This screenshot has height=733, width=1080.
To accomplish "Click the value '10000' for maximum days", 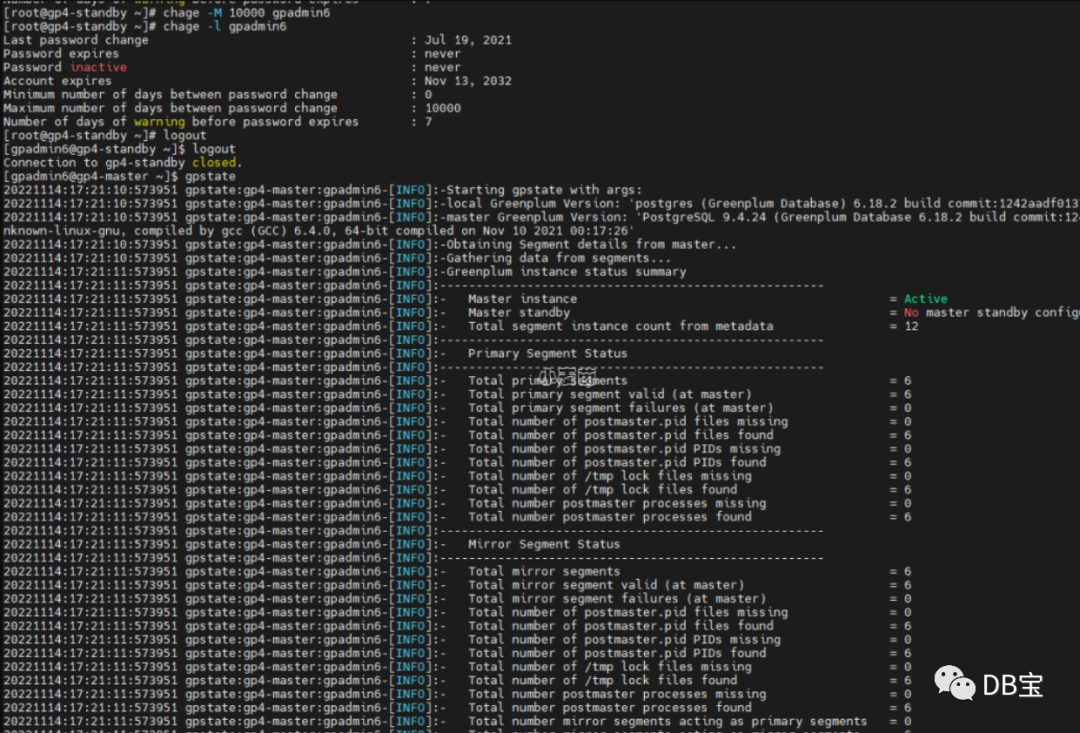I will pos(442,108).
